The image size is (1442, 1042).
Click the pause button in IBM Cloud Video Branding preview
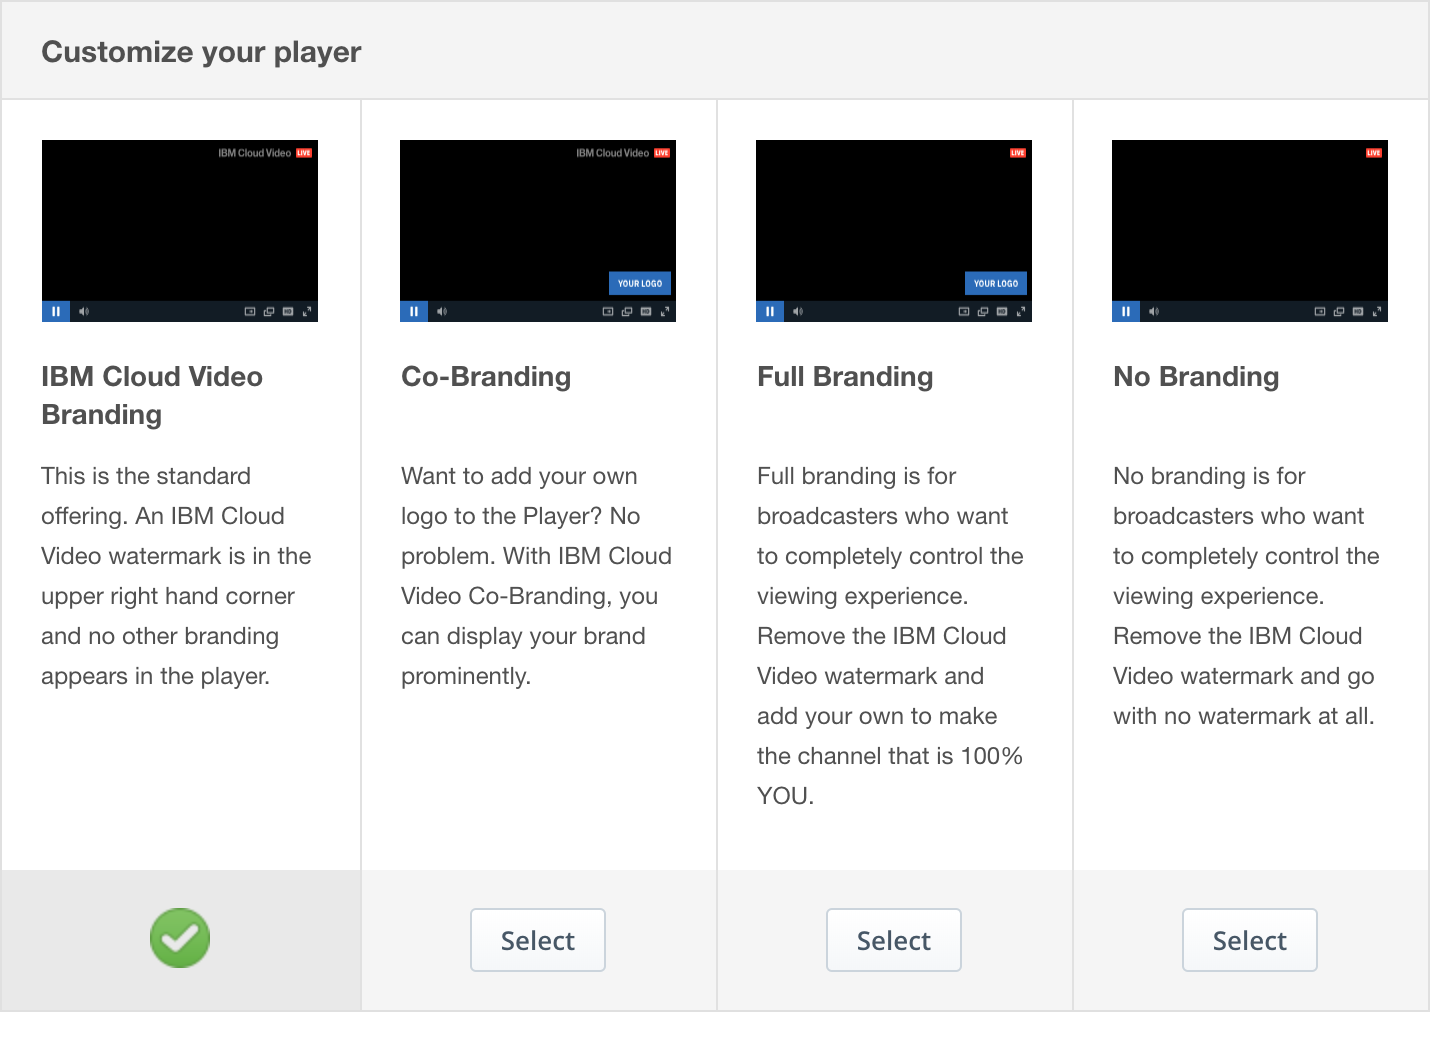pyautogui.click(x=56, y=311)
